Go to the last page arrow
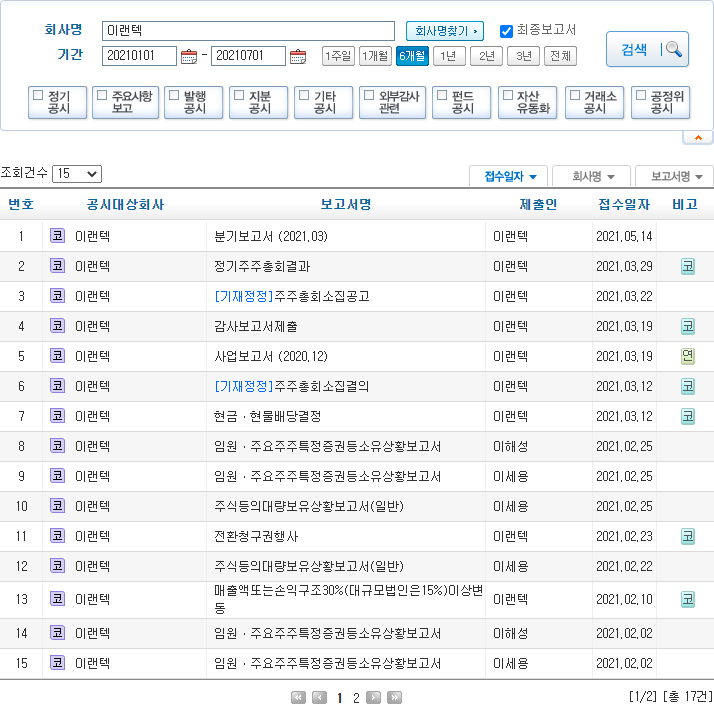This screenshot has width=714, height=704. click(394, 697)
